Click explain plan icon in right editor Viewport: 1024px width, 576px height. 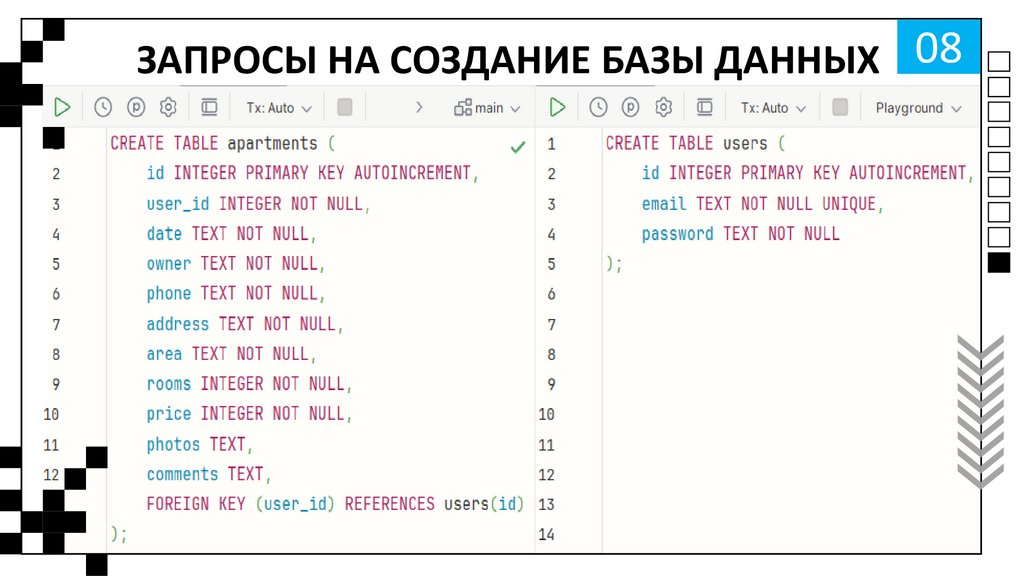(x=630, y=107)
